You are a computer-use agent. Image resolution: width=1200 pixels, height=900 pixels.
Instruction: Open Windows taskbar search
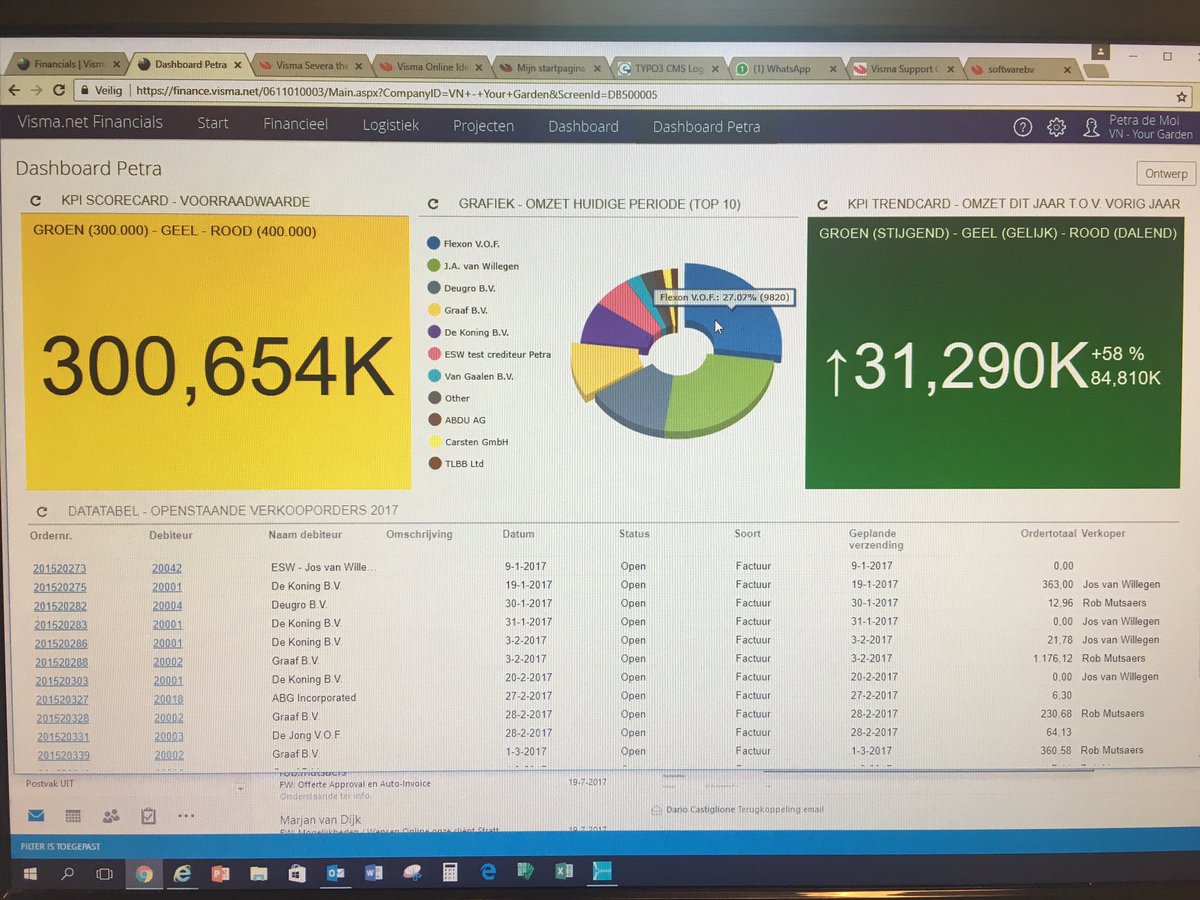[68, 874]
